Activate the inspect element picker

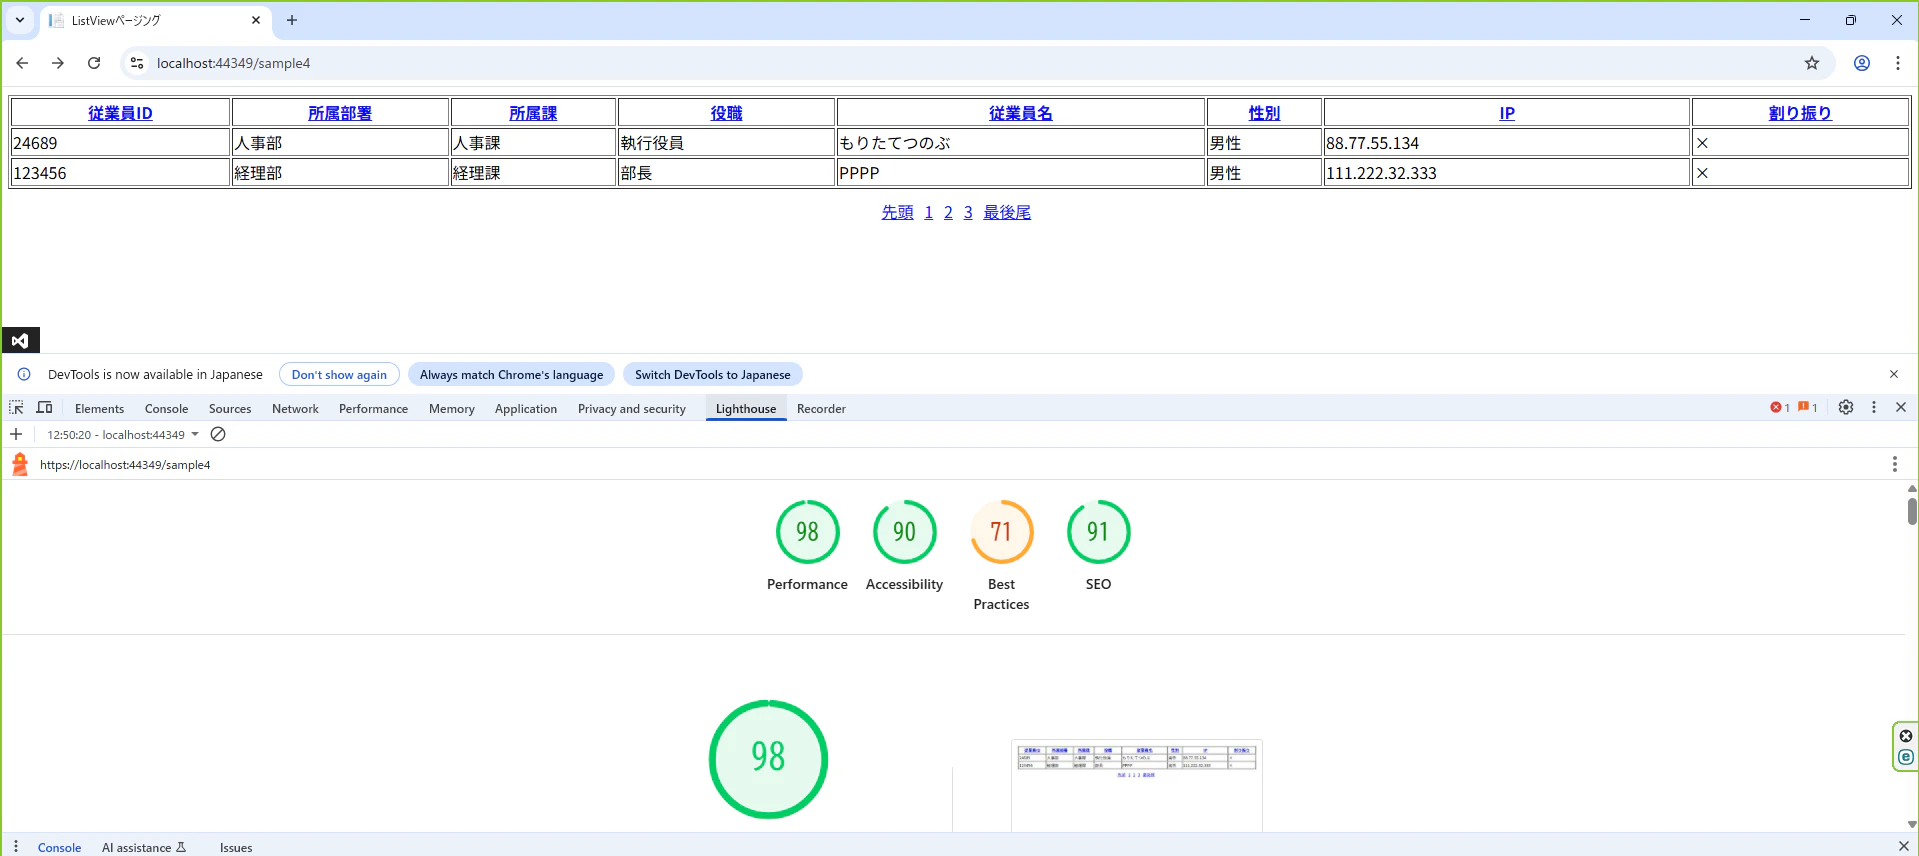point(16,408)
